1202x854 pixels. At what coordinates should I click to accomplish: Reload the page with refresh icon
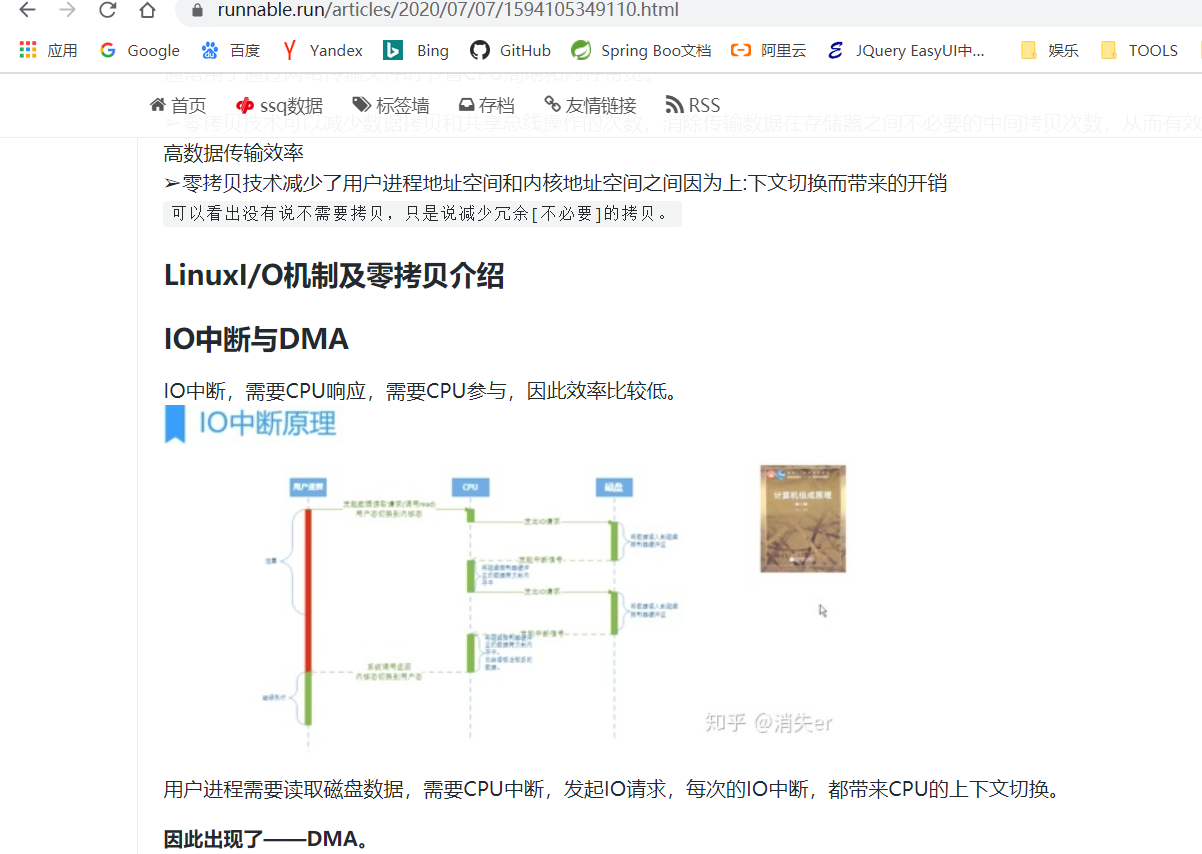(x=107, y=10)
